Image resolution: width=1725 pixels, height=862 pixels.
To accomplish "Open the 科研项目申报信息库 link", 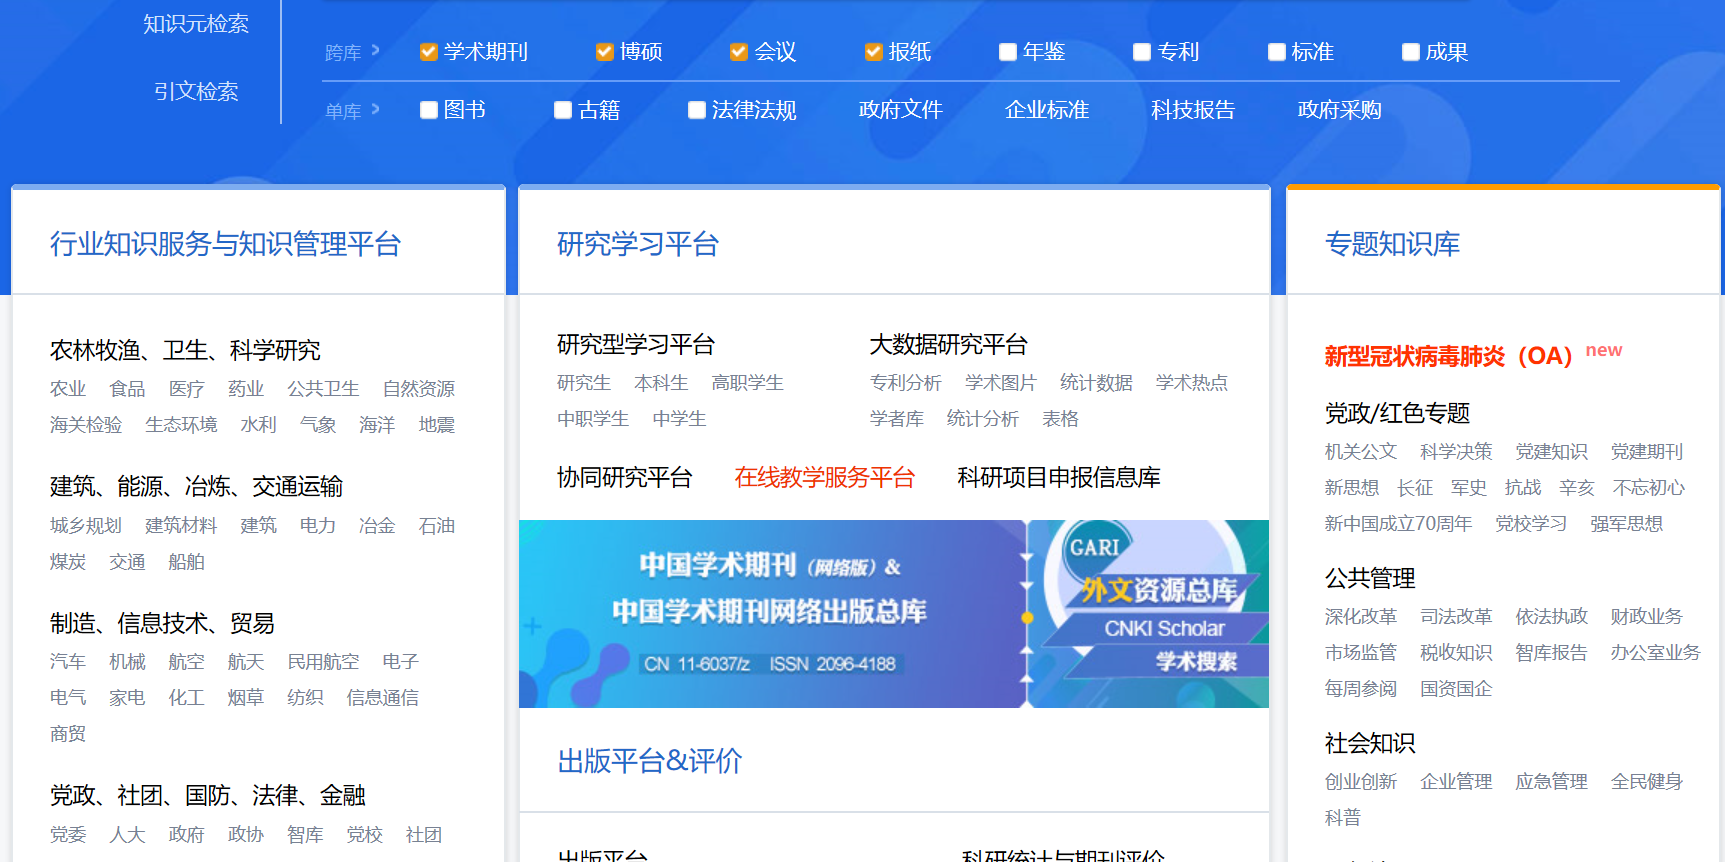I will pyautogui.click(x=1058, y=478).
